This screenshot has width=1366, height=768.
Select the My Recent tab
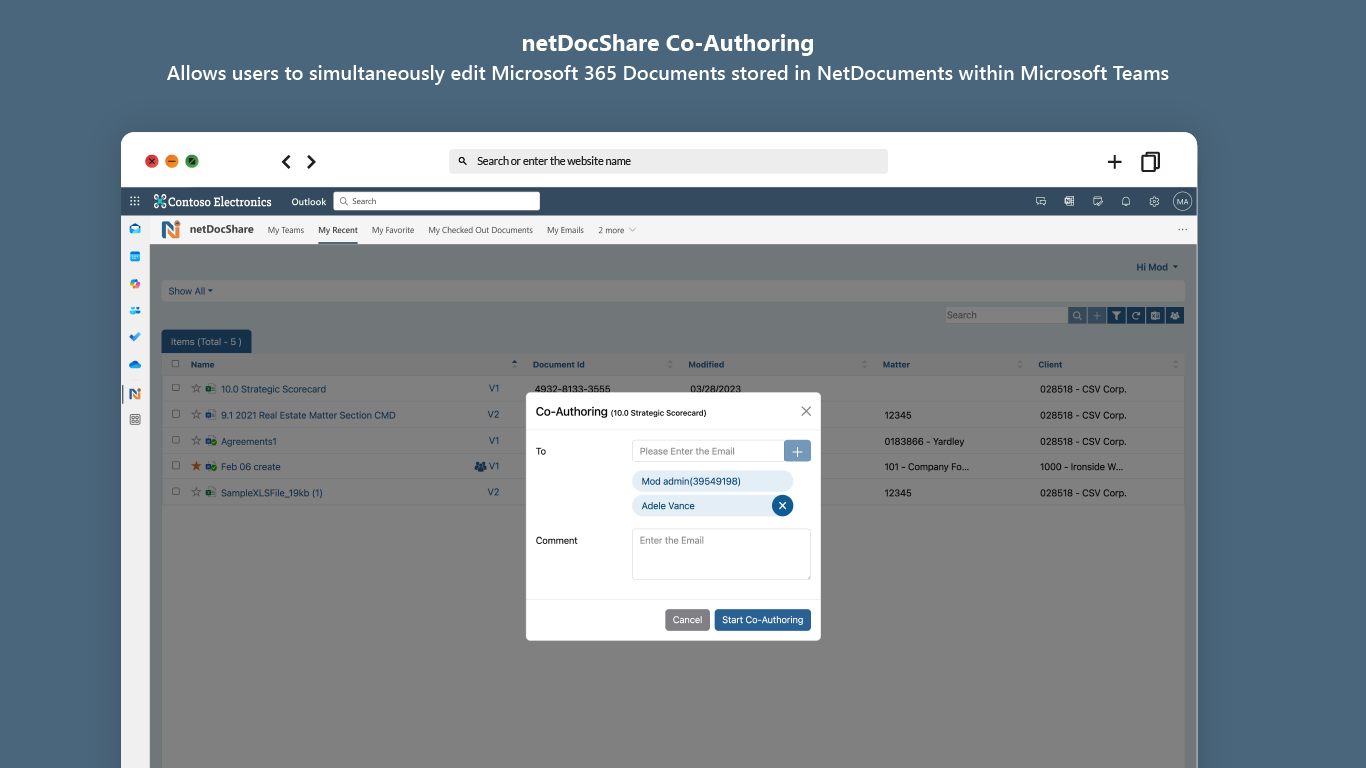338,230
